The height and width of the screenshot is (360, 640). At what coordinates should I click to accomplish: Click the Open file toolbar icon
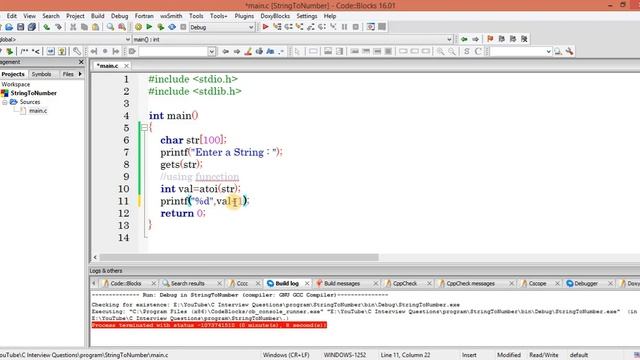(9, 27)
